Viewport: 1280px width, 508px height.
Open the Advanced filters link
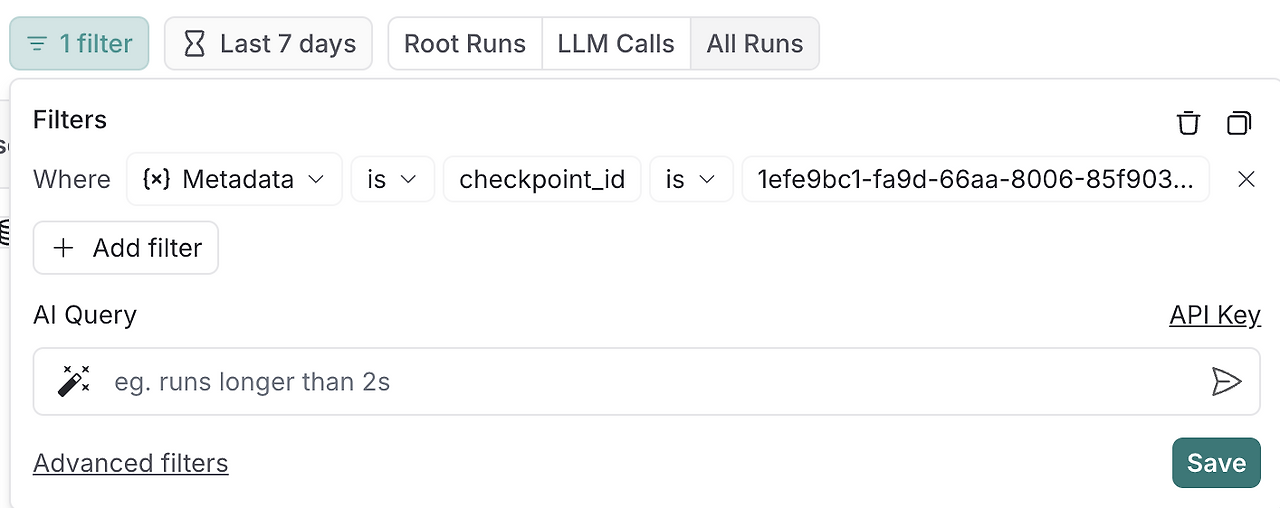point(131,464)
